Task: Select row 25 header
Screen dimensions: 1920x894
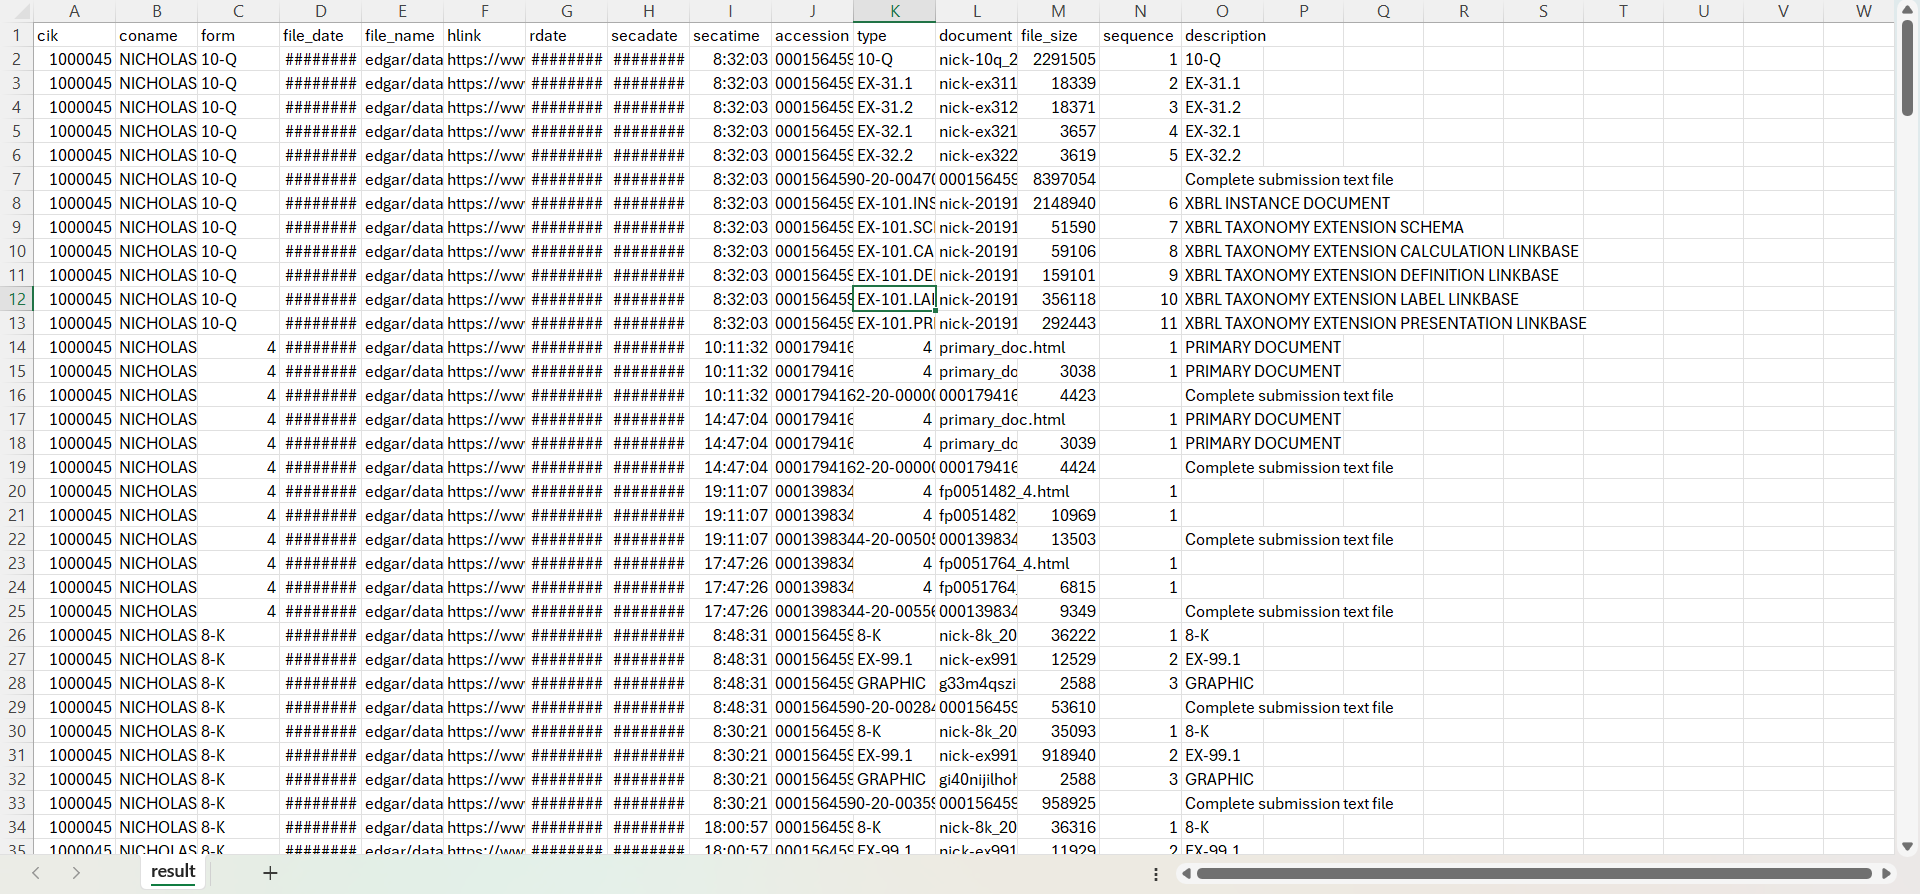Action: click(x=17, y=611)
